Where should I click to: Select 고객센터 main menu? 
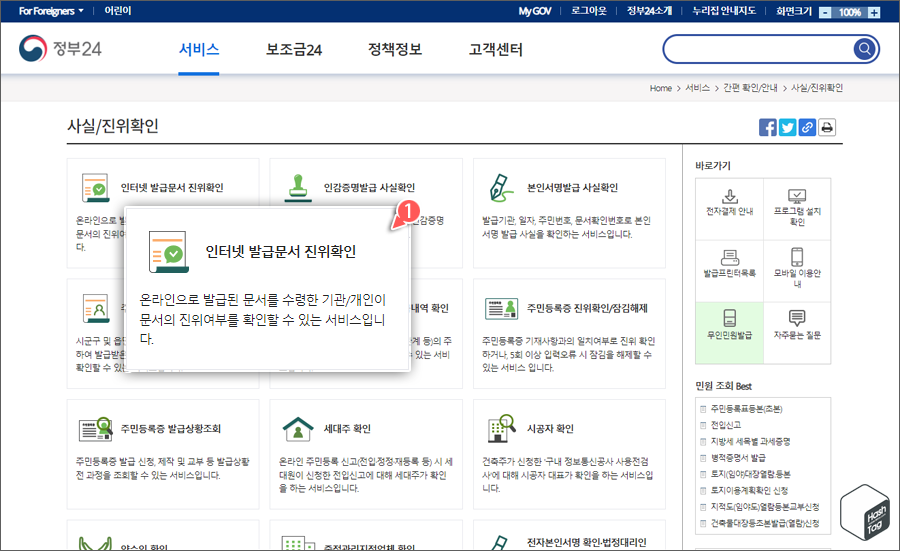point(495,49)
